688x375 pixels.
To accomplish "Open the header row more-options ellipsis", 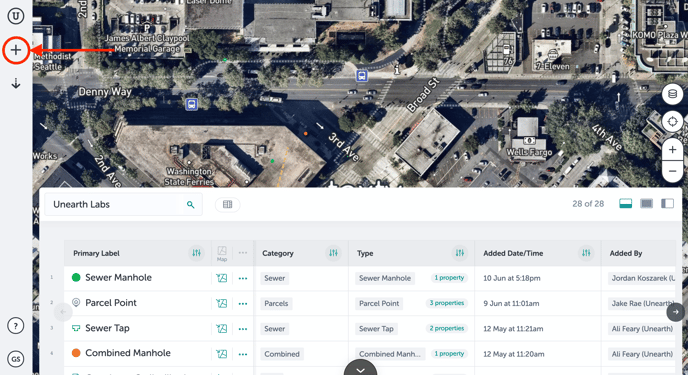I will [x=243, y=253].
